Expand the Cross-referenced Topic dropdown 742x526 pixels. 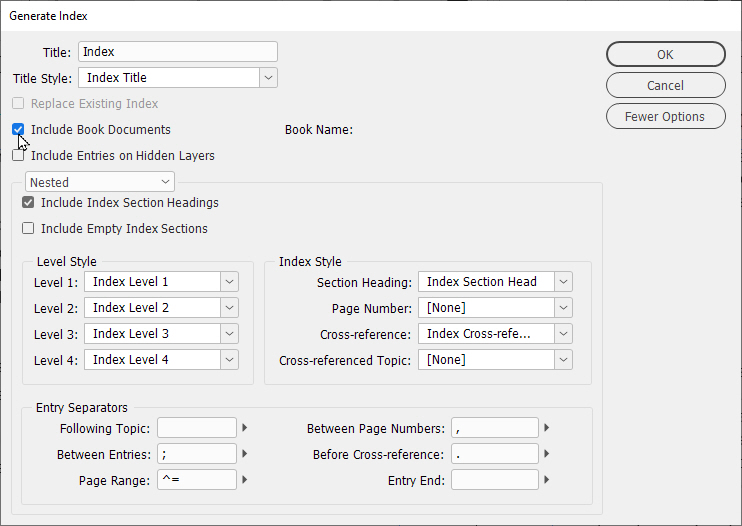pos(563,360)
